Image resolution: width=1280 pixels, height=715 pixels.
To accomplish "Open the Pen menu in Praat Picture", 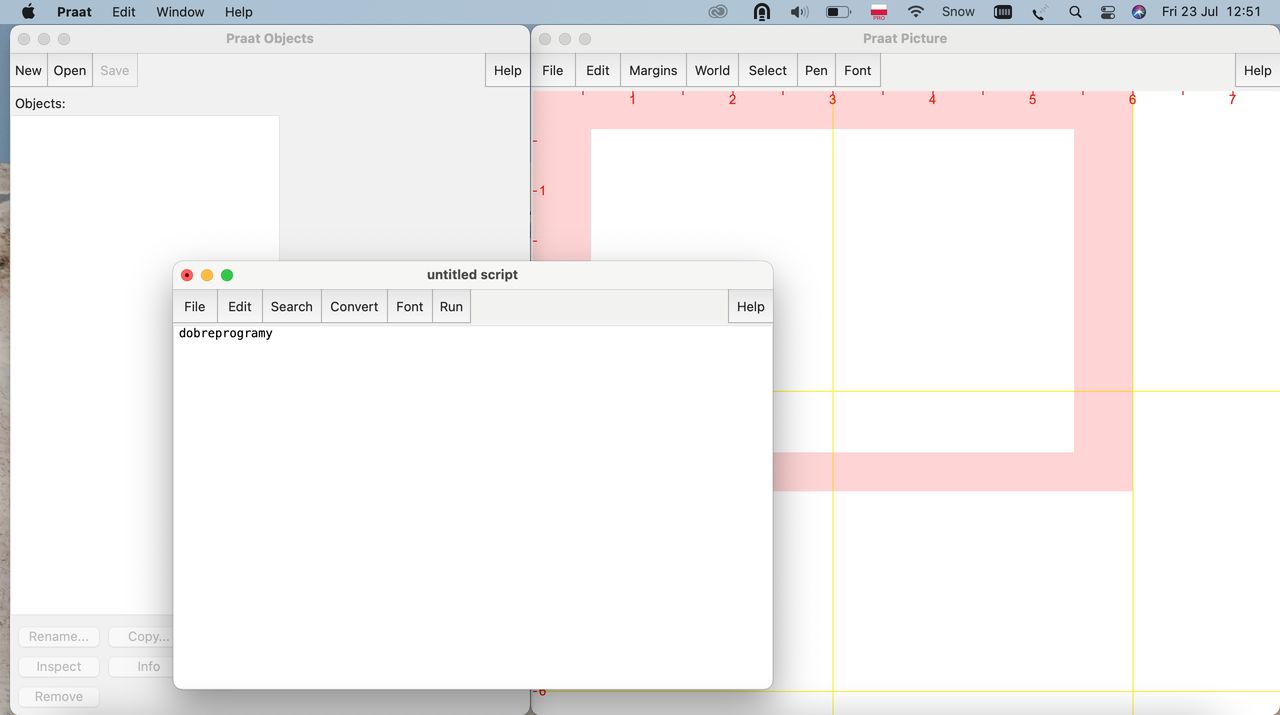I will pos(816,70).
